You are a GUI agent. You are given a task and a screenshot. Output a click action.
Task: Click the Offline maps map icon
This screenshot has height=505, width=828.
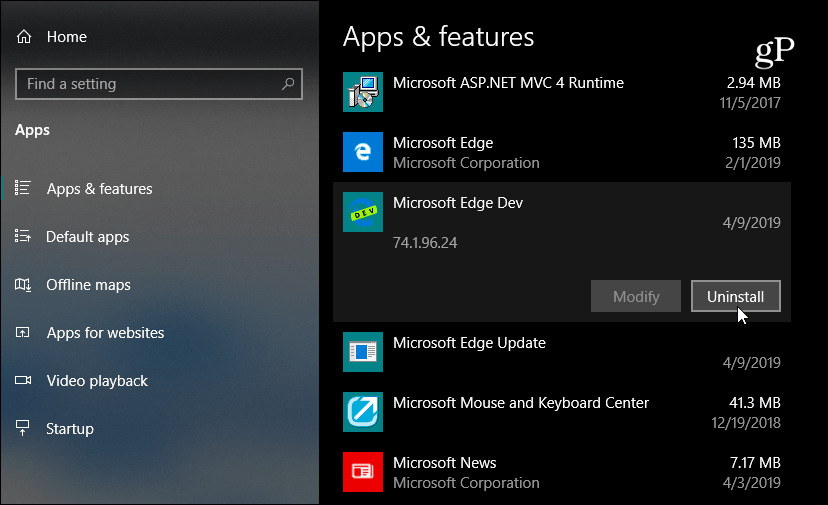coord(22,285)
